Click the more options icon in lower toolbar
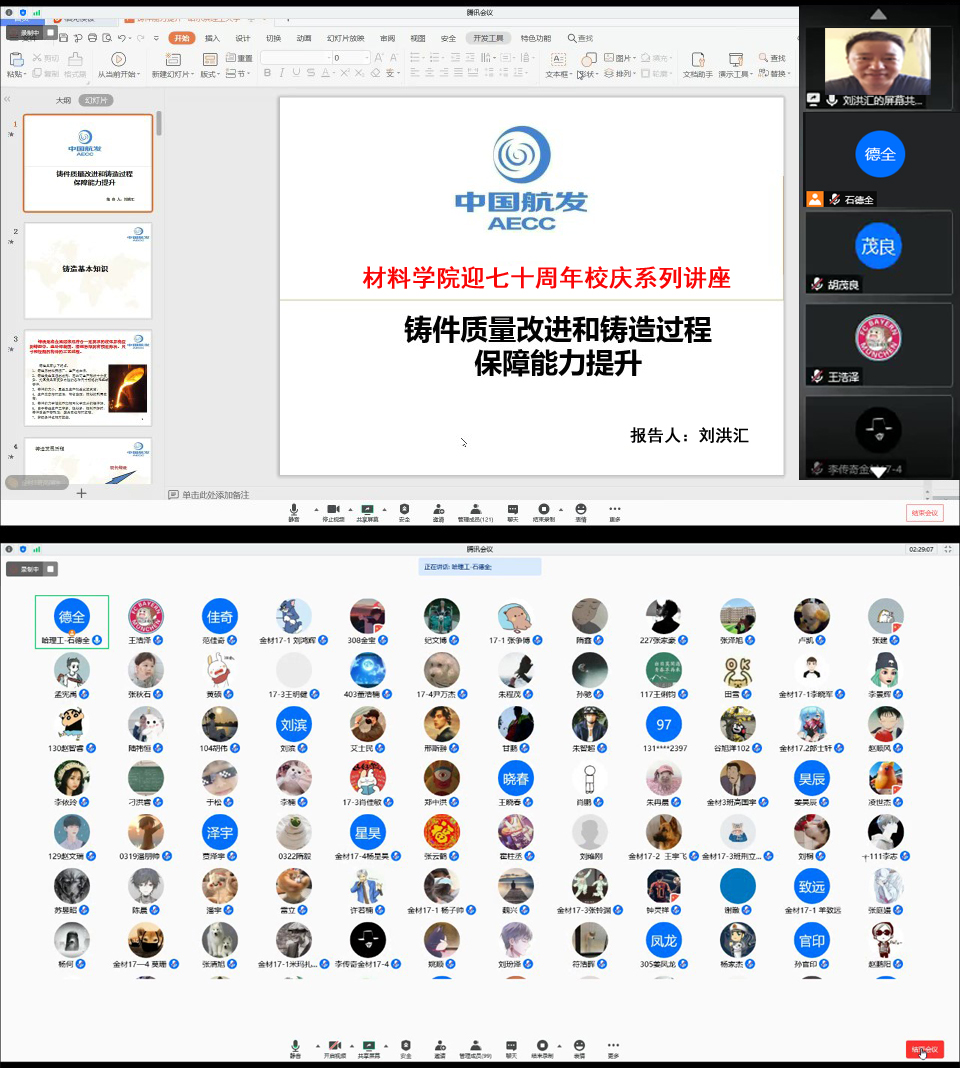 click(x=613, y=1046)
